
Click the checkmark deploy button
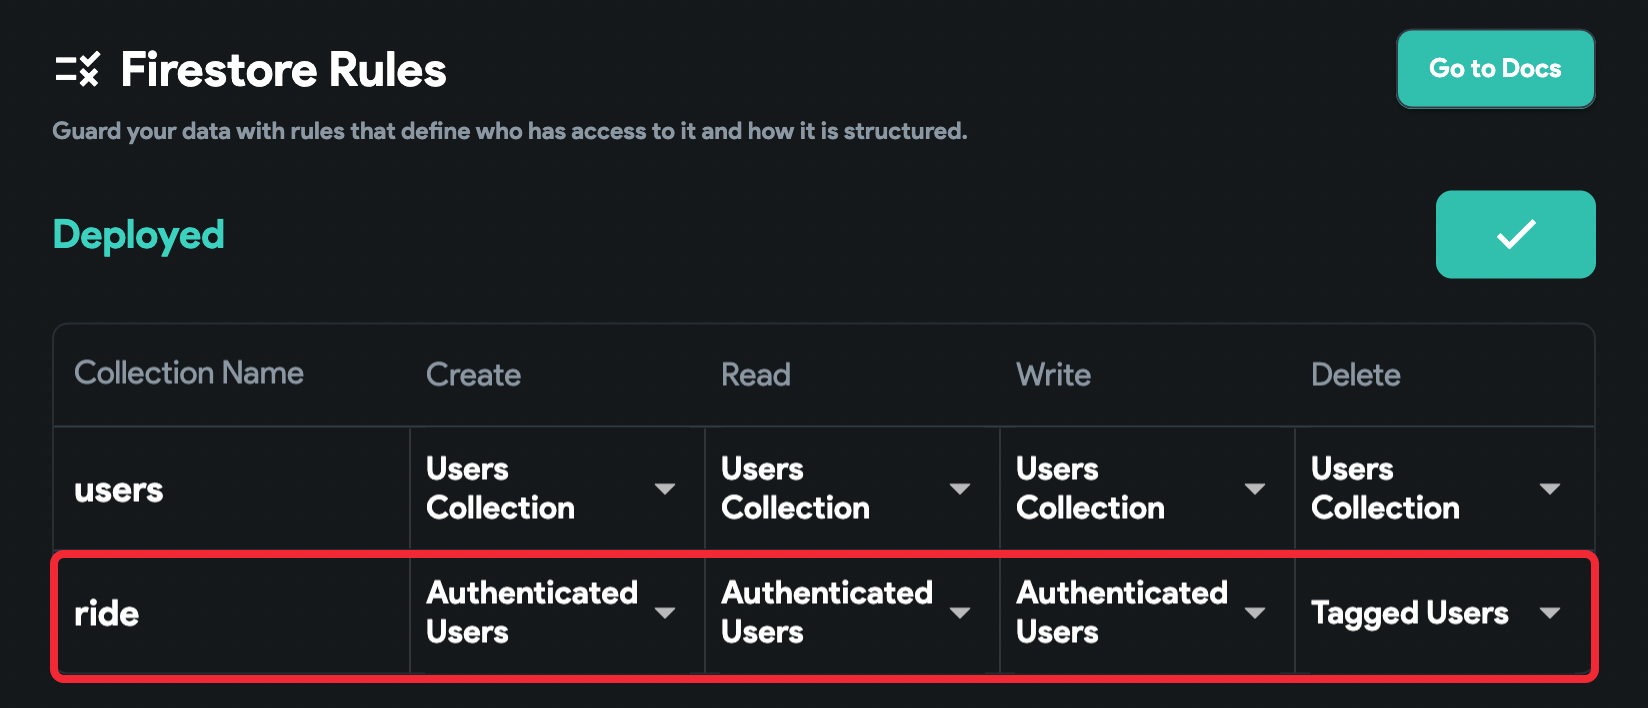1515,234
